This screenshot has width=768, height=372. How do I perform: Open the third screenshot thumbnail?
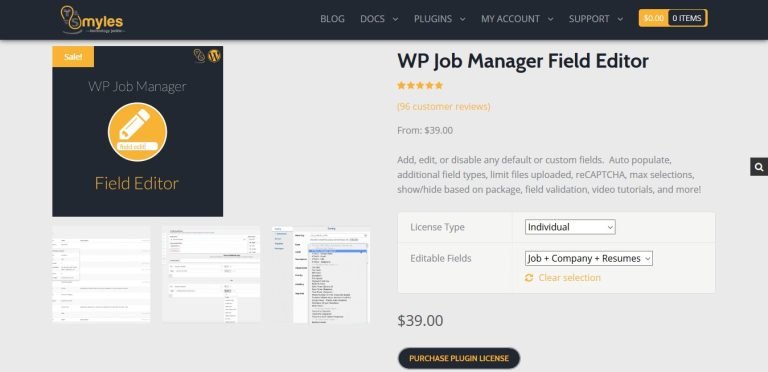pyautogui.click(x=321, y=274)
